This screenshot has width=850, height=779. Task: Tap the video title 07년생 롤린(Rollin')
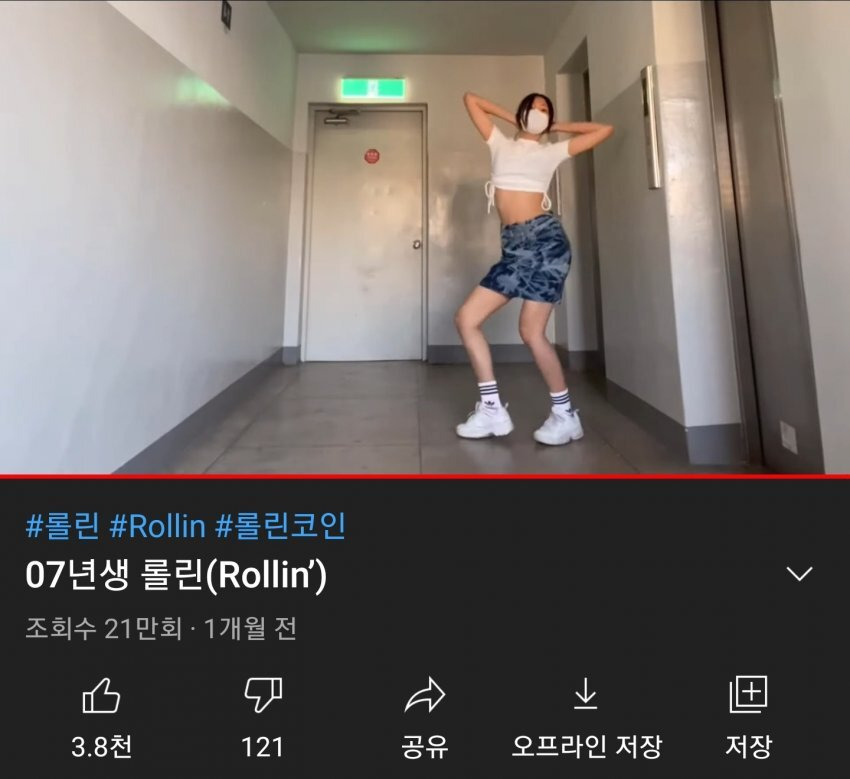point(176,576)
